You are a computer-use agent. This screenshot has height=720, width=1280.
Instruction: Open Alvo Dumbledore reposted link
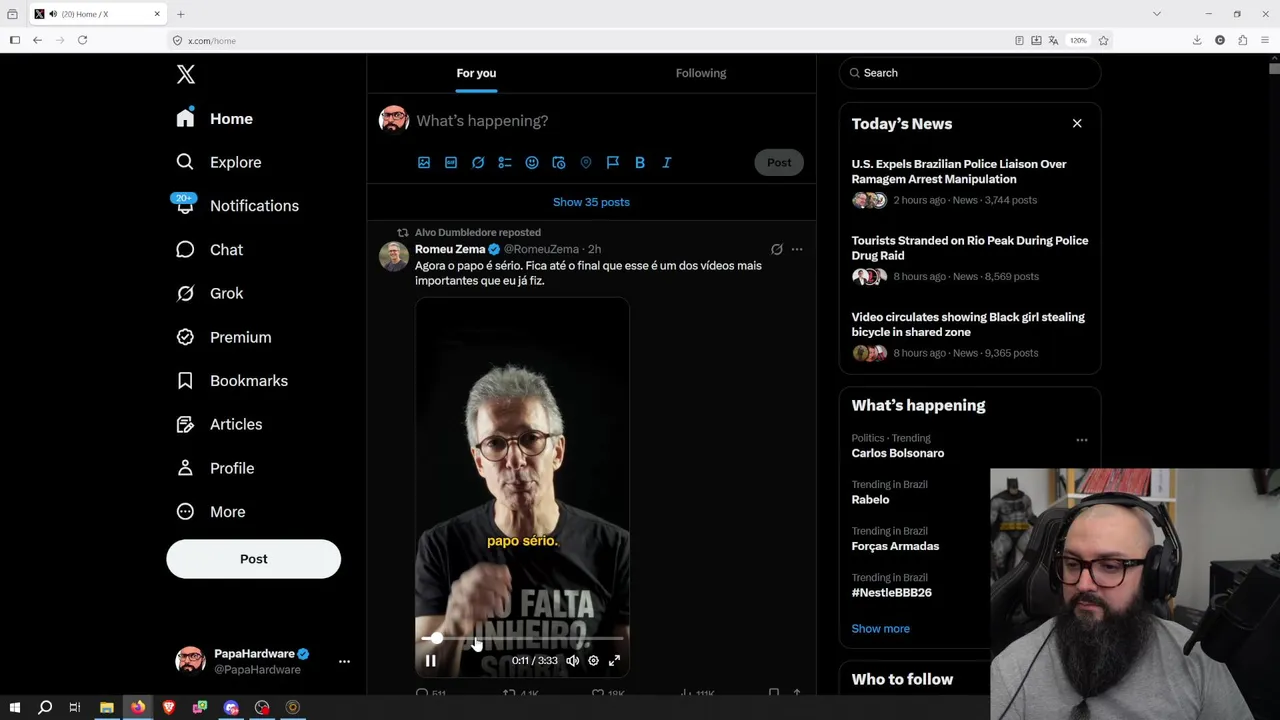click(x=478, y=232)
